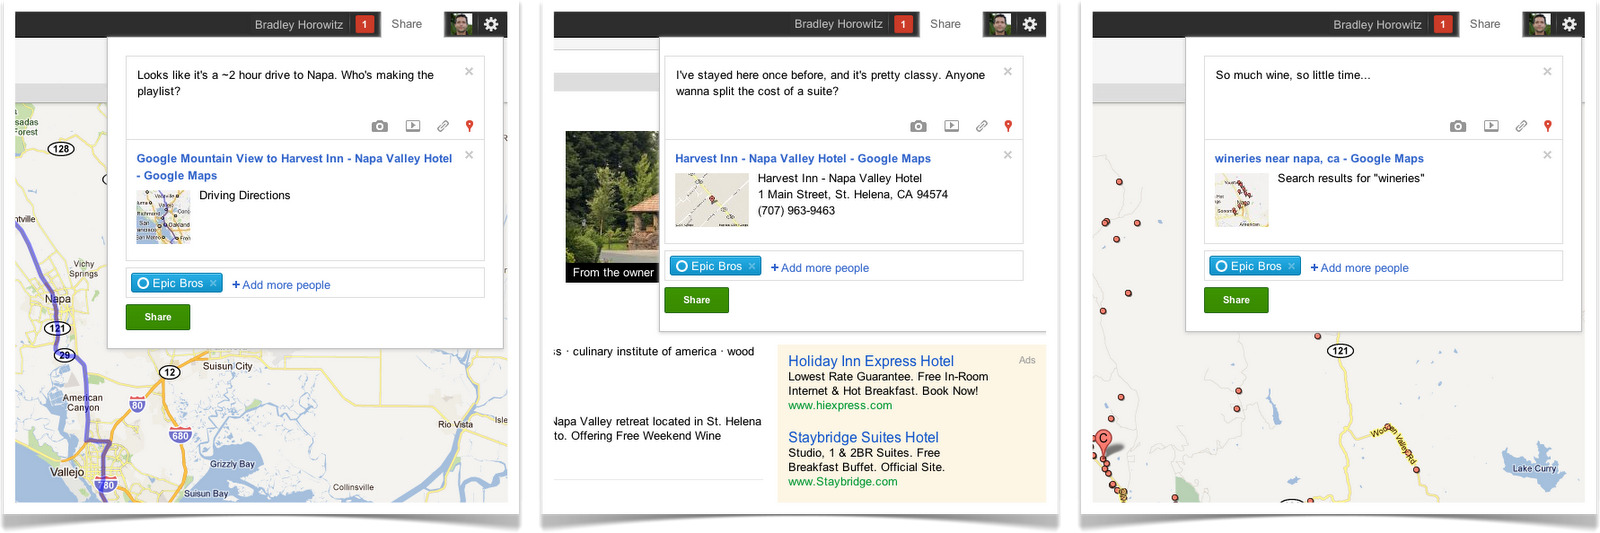Click camera icon in the "pretty classy" hotel post

click(918, 126)
